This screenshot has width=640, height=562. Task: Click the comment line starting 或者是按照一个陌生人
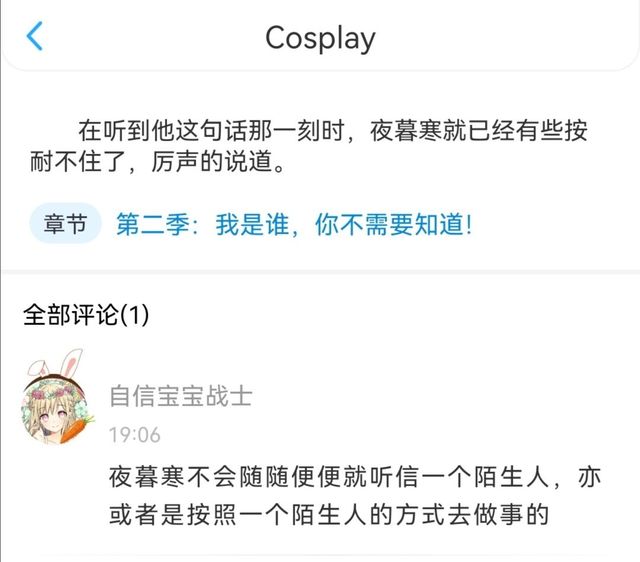(329, 514)
